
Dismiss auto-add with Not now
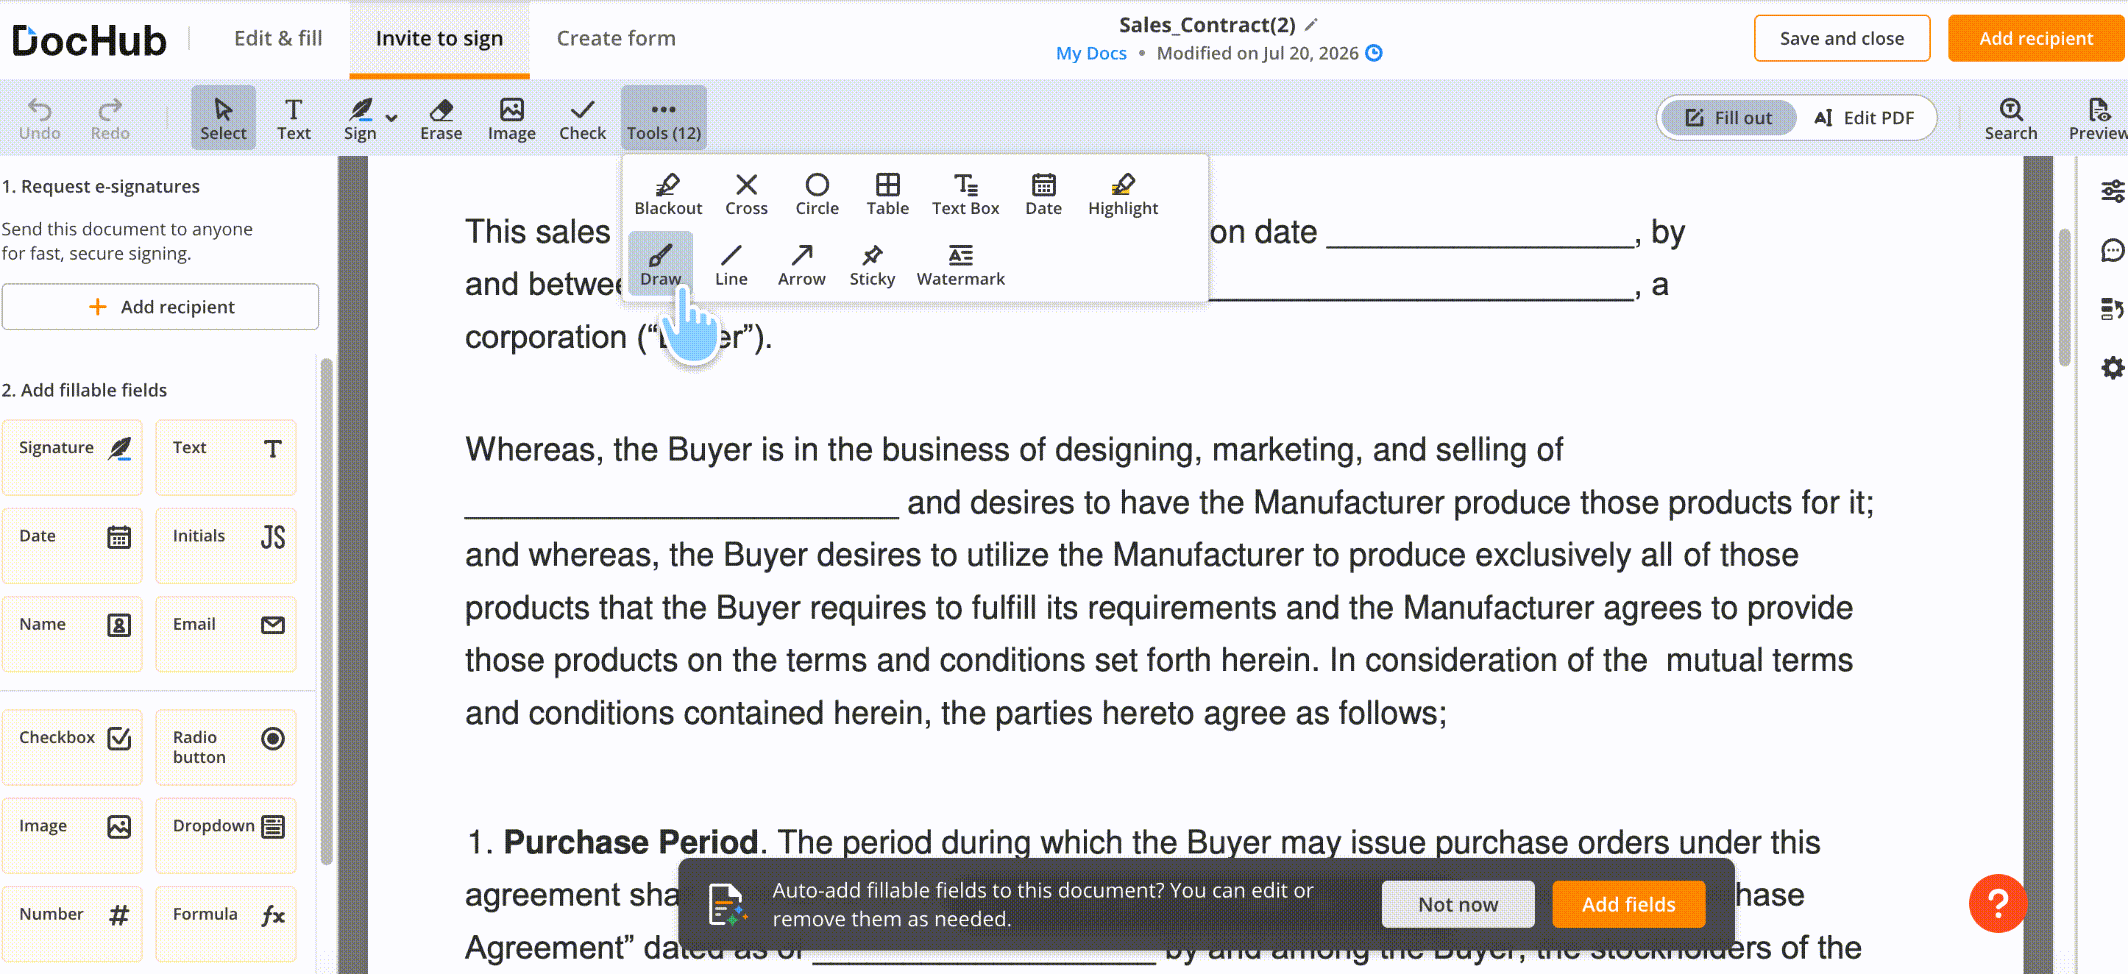[1458, 904]
